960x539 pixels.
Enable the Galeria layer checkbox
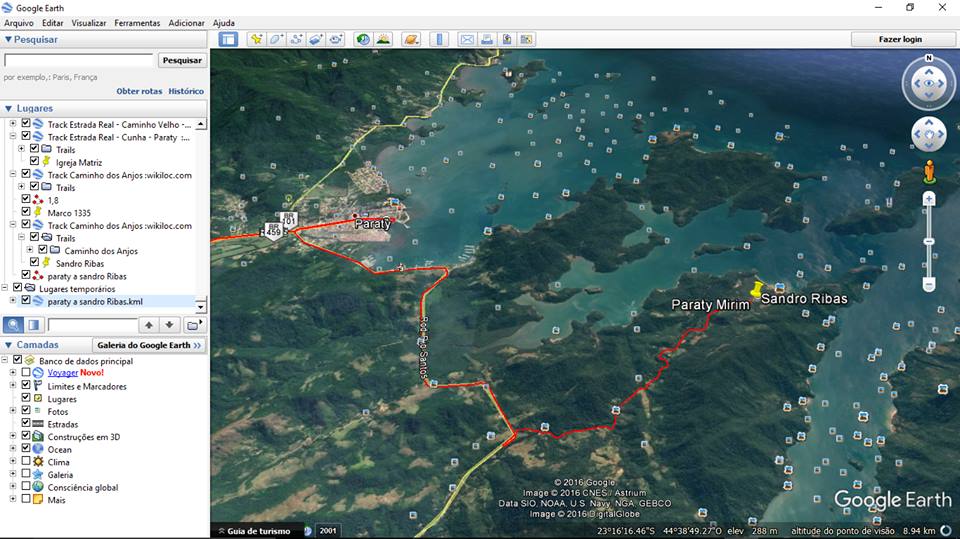[x=26, y=473]
